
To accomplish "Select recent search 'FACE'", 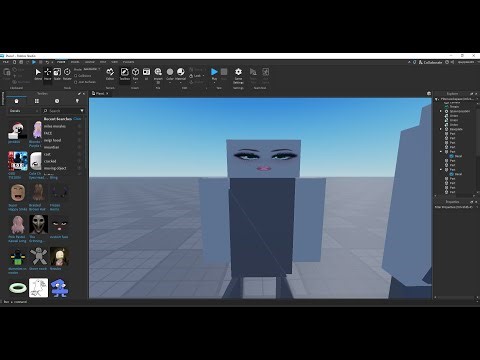I will (x=48, y=133).
